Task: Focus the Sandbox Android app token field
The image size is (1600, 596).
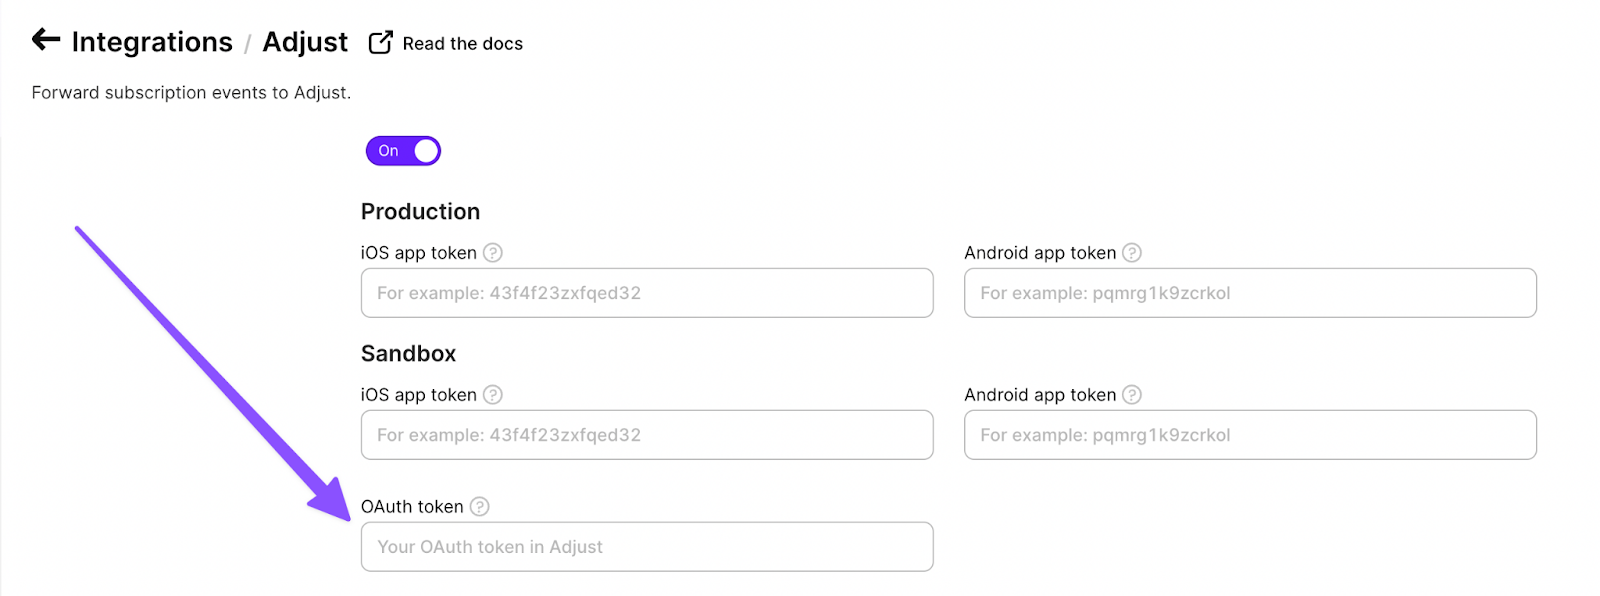Action: [x=1250, y=435]
